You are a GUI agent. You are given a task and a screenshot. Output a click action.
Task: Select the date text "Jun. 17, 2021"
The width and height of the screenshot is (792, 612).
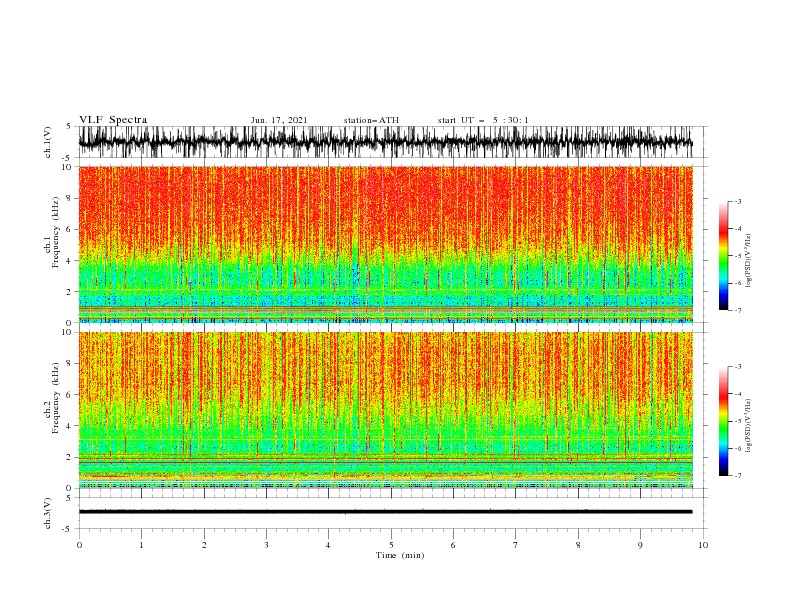click(279, 120)
